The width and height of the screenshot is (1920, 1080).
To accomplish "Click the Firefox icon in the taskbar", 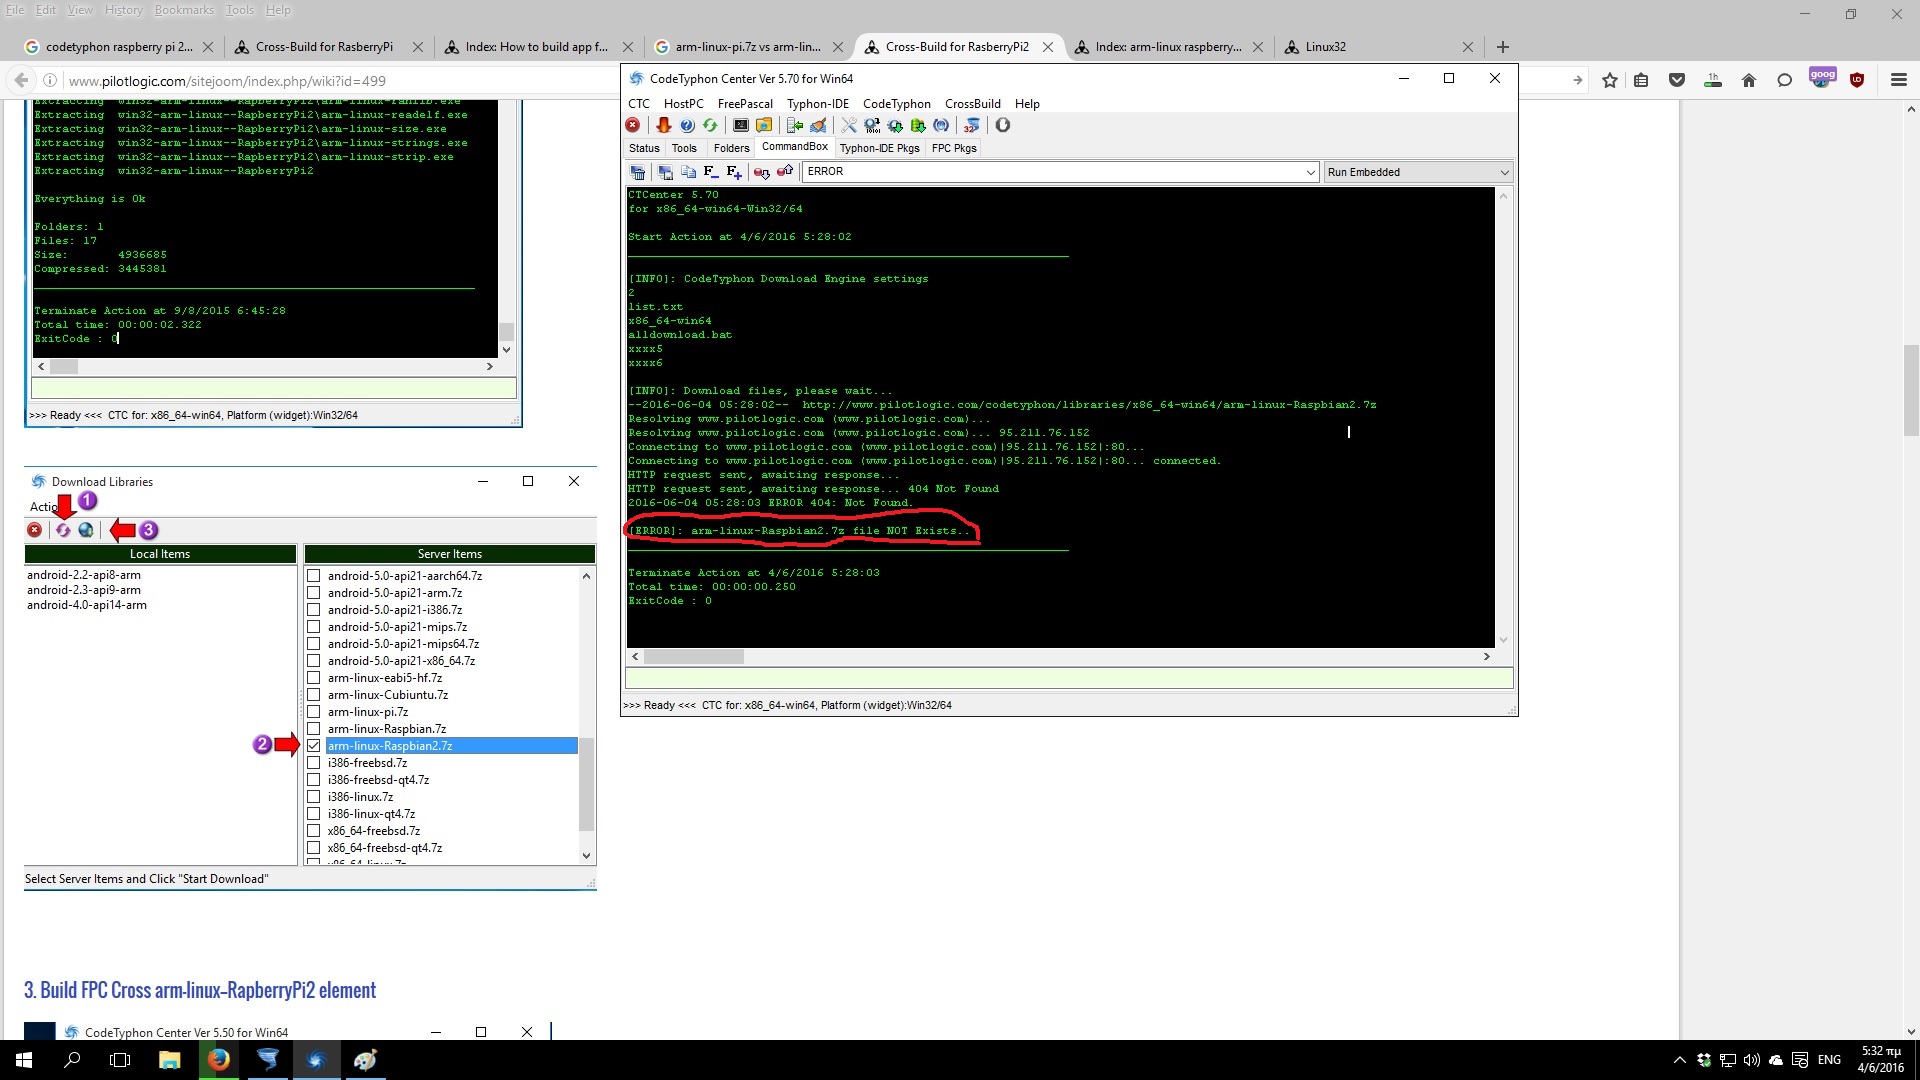I will tap(218, 1060).
